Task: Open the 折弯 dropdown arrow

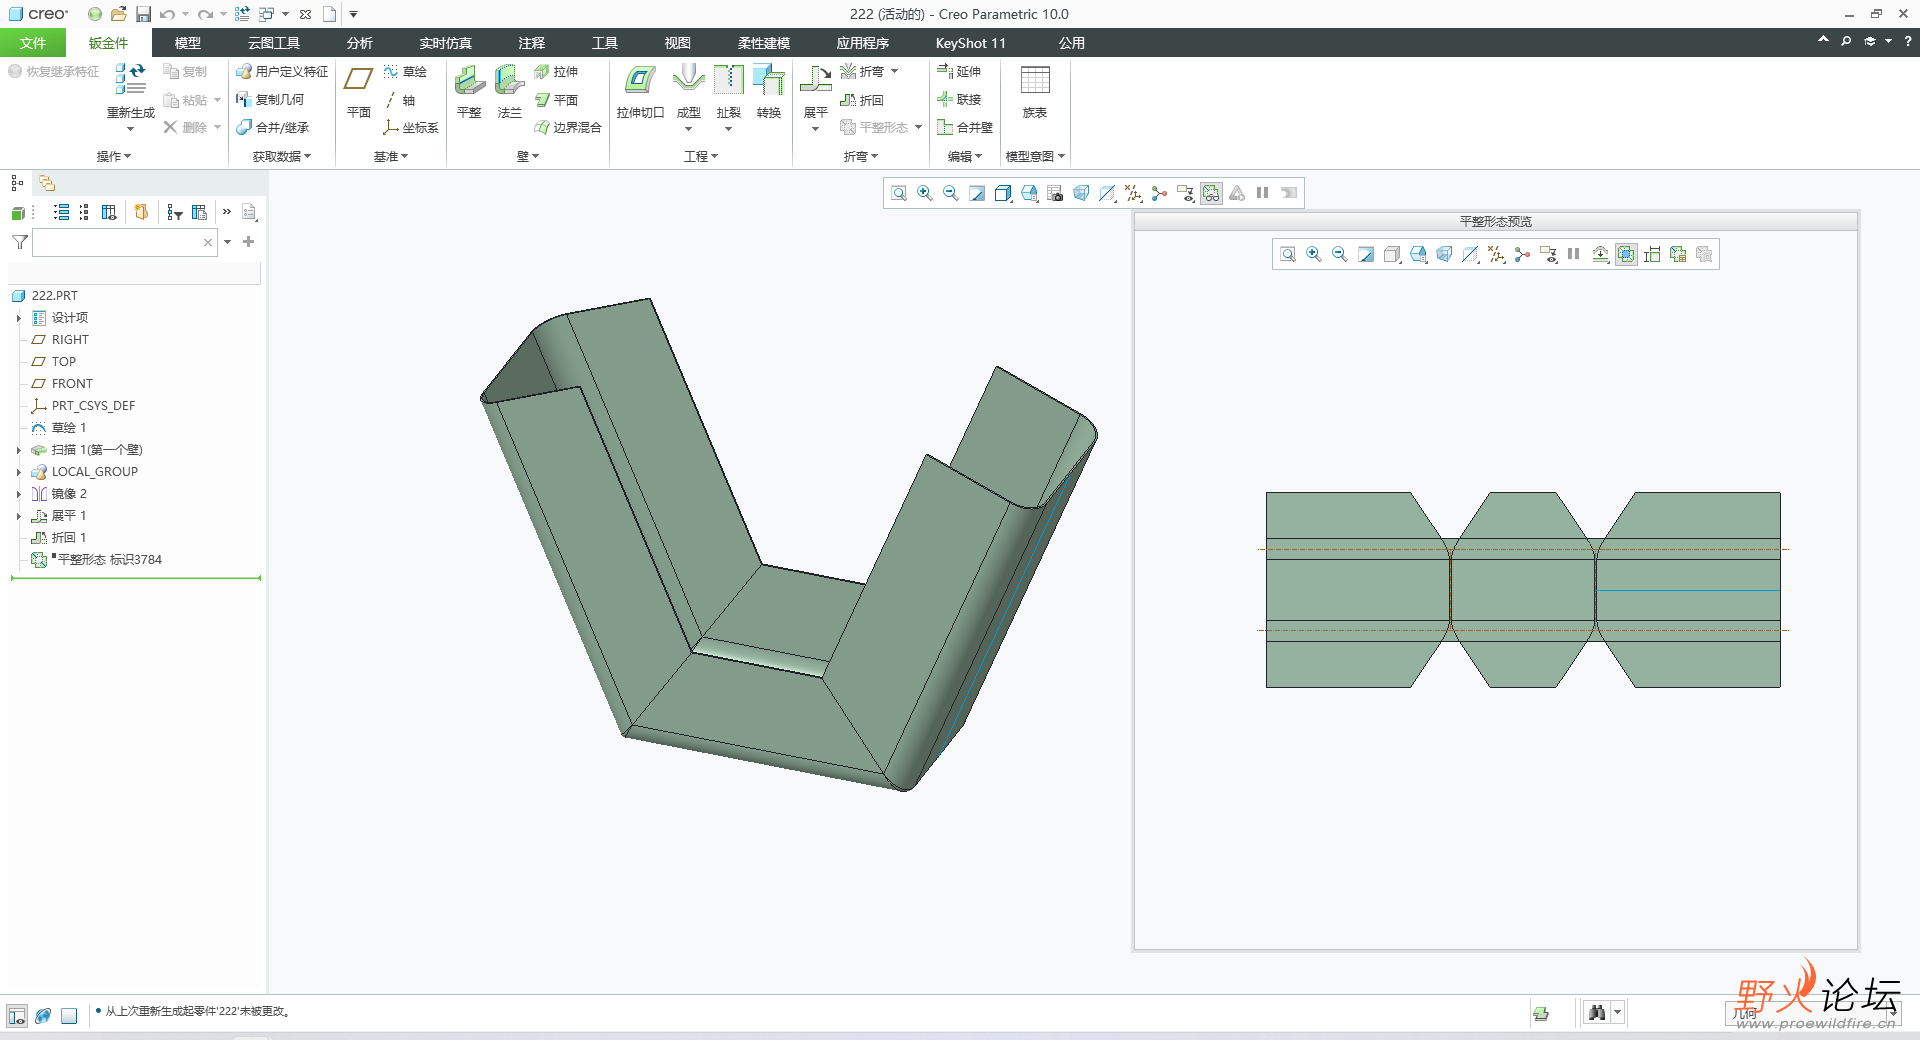Action: tap(894, 72)
